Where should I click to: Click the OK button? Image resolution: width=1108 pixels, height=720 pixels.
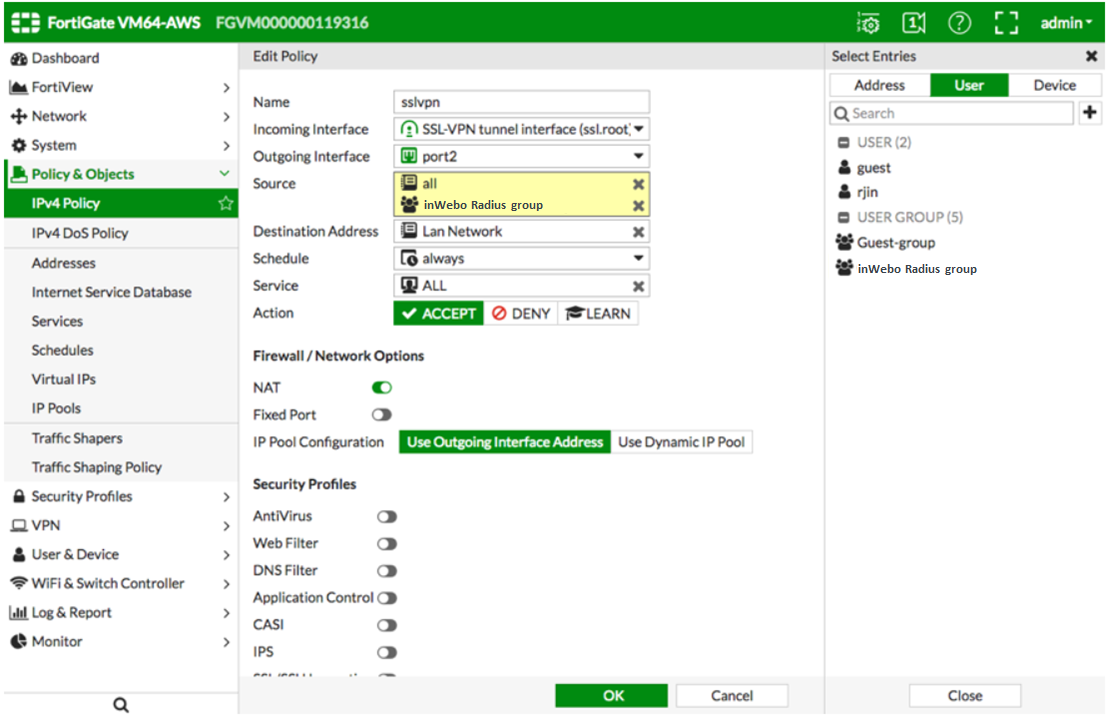pos(612,696)
